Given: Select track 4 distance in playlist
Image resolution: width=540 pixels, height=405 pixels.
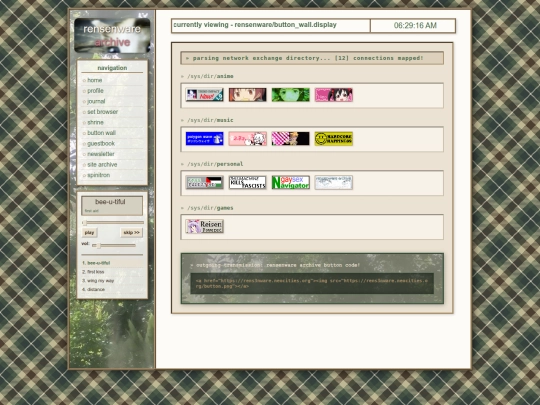Looking at the screenshot, I should [112, 289].
